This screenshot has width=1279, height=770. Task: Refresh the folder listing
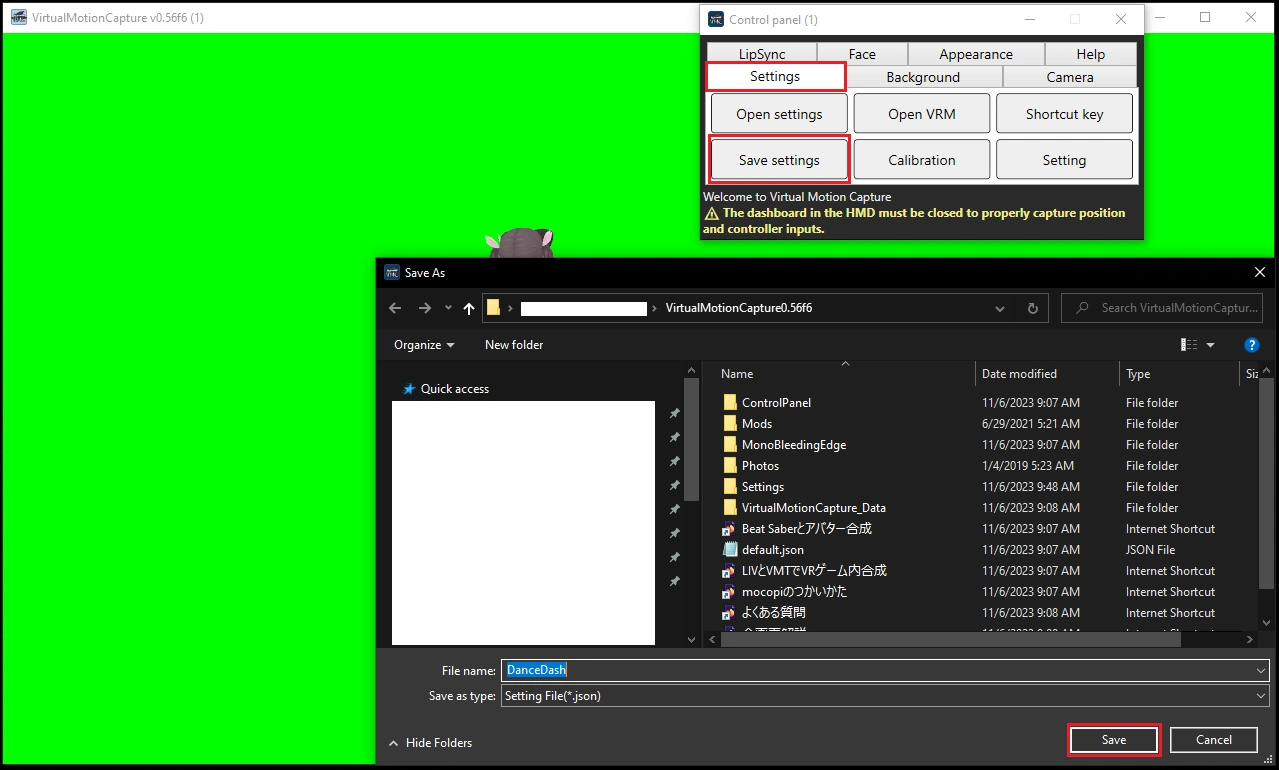click(x=1033, y=308)
